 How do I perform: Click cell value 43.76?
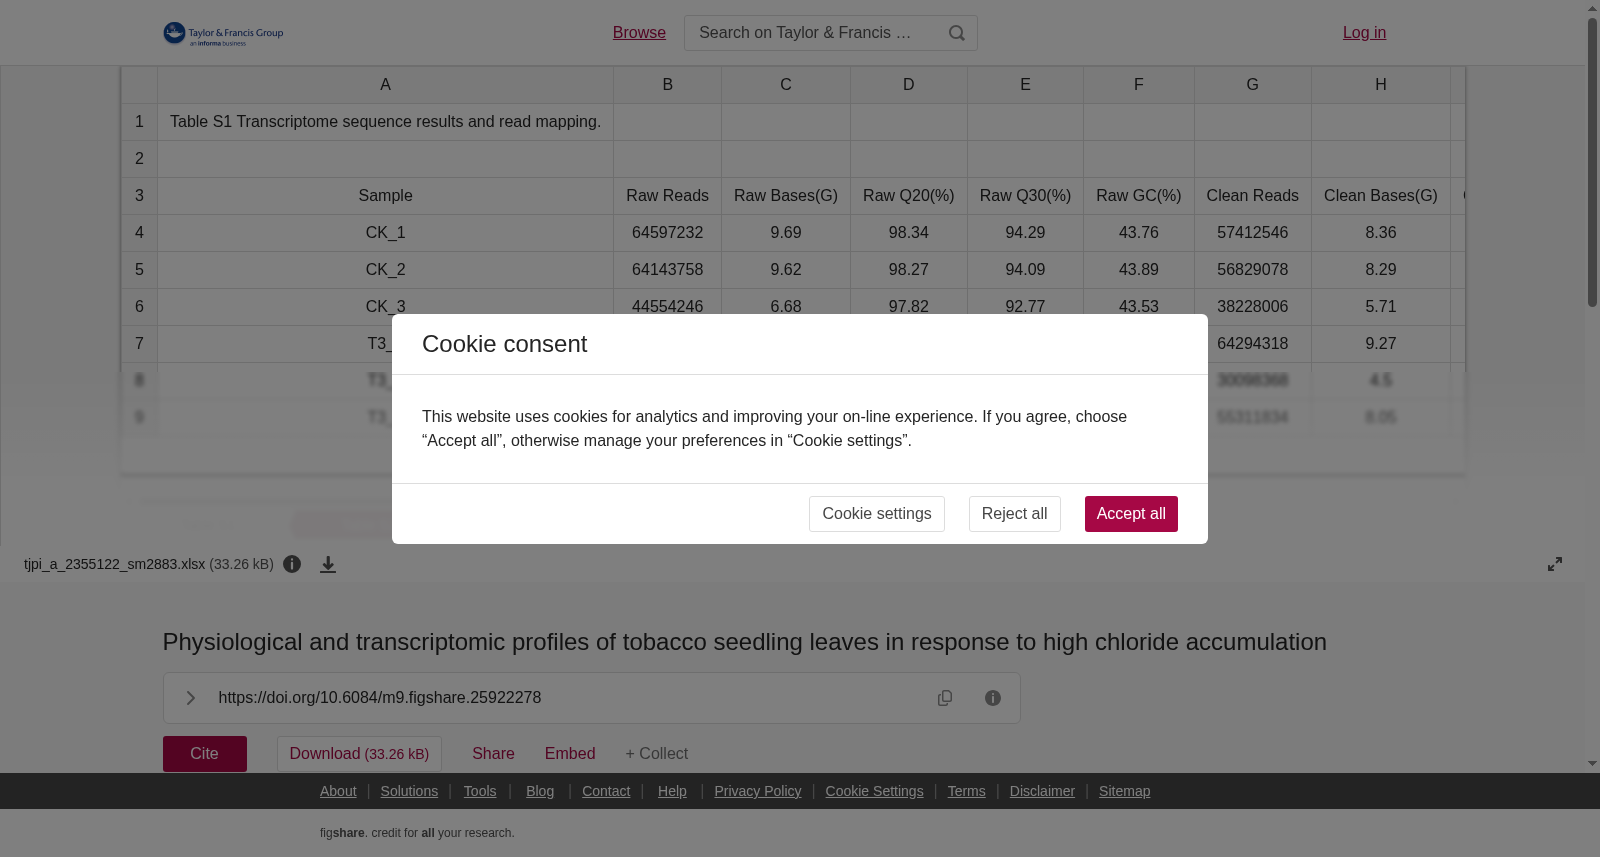1138,233
